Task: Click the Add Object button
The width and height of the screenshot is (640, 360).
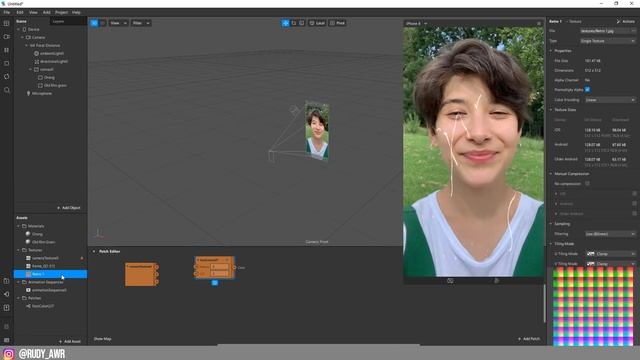Action: tap(69, 208)
